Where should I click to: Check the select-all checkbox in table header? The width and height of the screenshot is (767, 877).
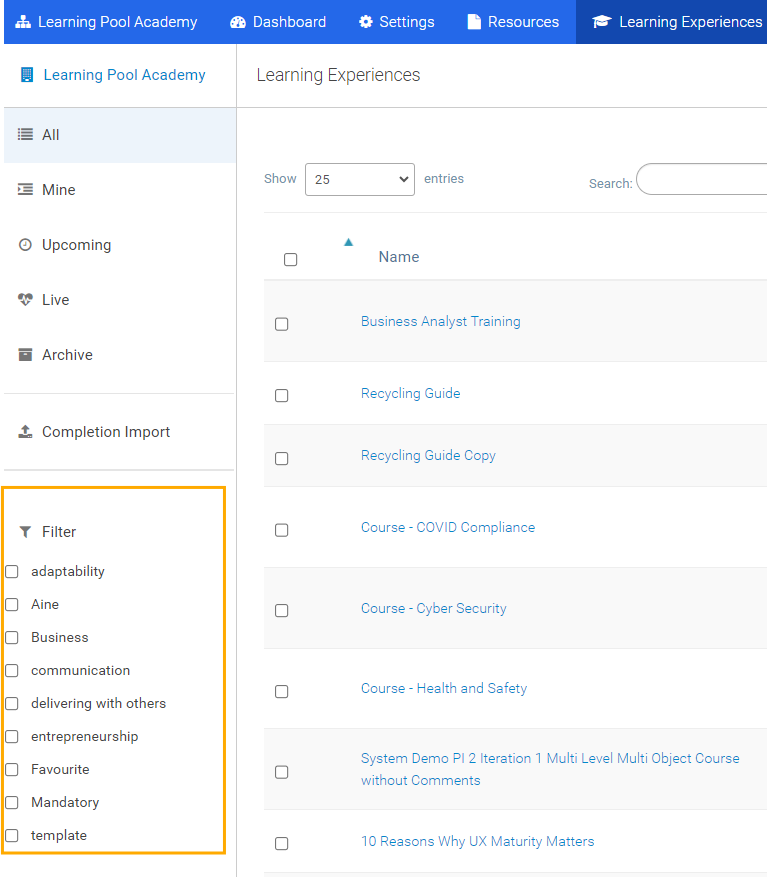[291, 260]
